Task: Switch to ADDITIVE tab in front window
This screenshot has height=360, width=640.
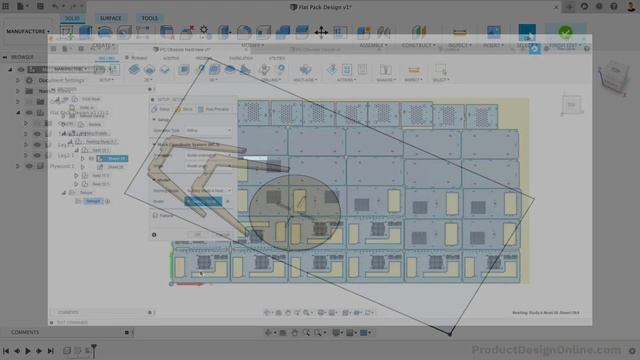Action: point(171,58)
